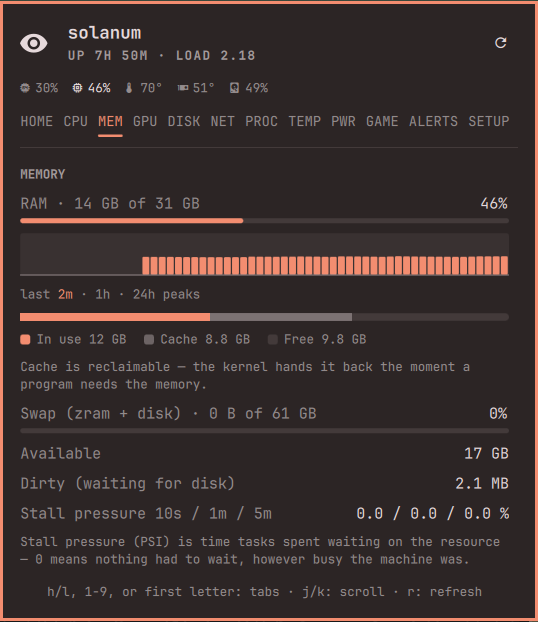This screenshot has width=538, height=622.
Task: Click the 'In use 12 GB' label
Action: click(x=82, y=340)
